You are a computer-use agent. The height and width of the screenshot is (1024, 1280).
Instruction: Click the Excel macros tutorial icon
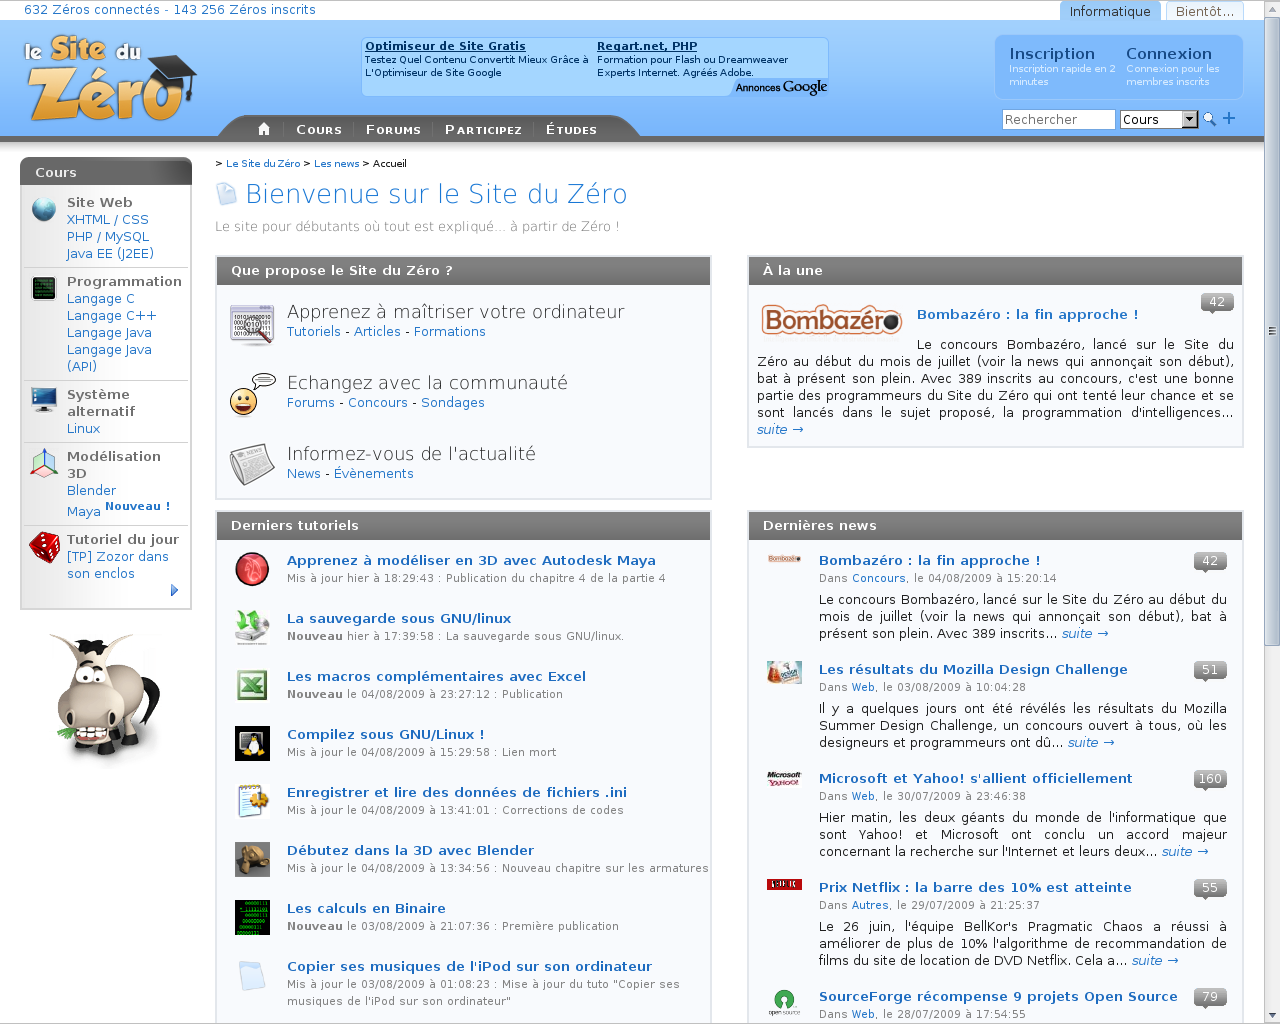click(252, 685)
